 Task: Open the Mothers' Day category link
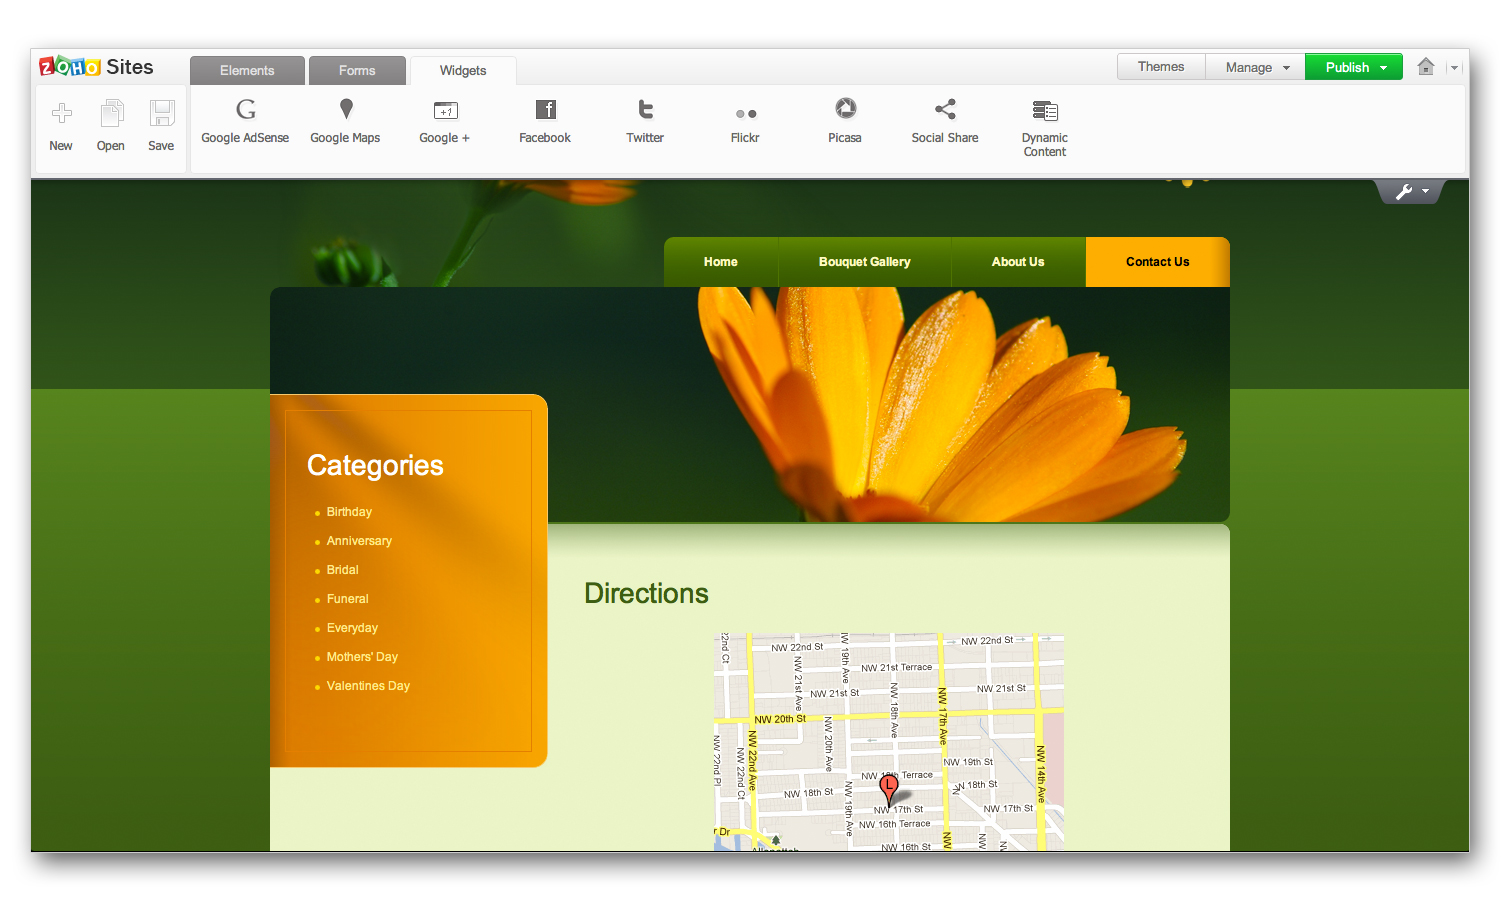362,657
